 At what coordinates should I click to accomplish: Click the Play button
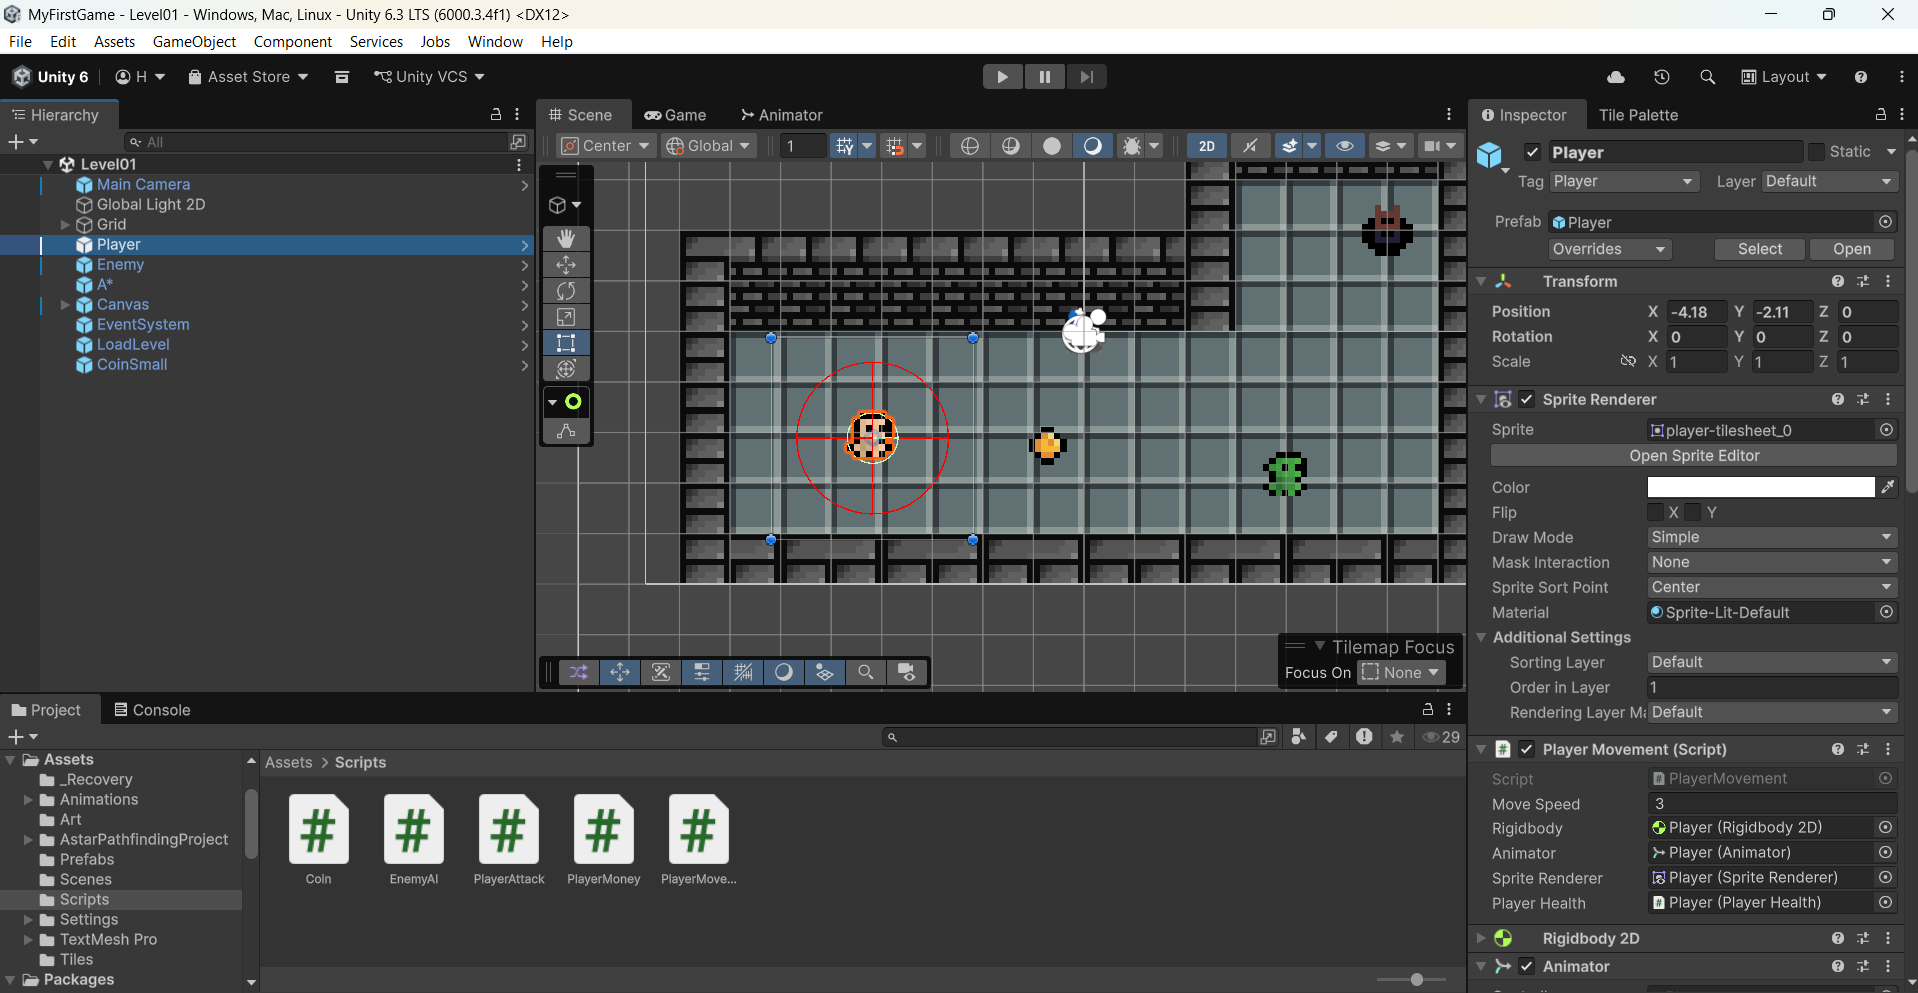(1002, 77)
